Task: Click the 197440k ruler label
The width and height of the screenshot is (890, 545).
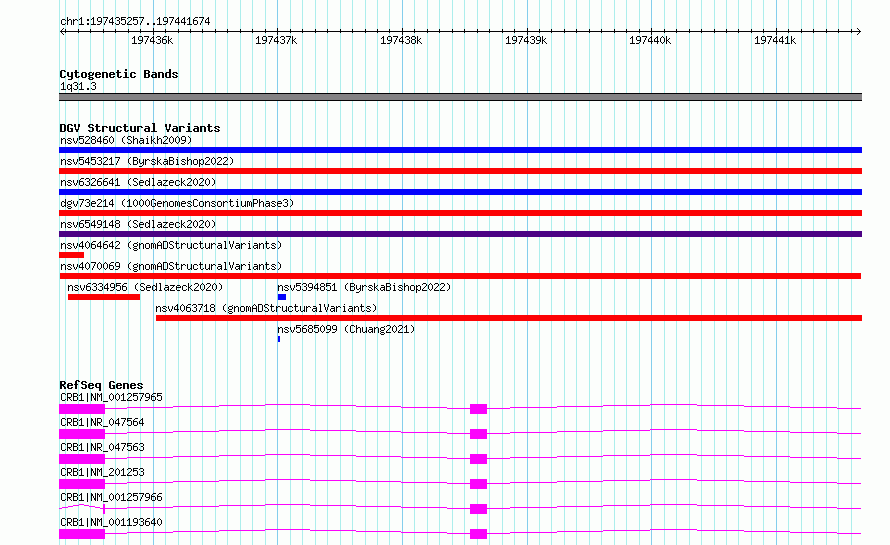Action: tap(650, 40)
